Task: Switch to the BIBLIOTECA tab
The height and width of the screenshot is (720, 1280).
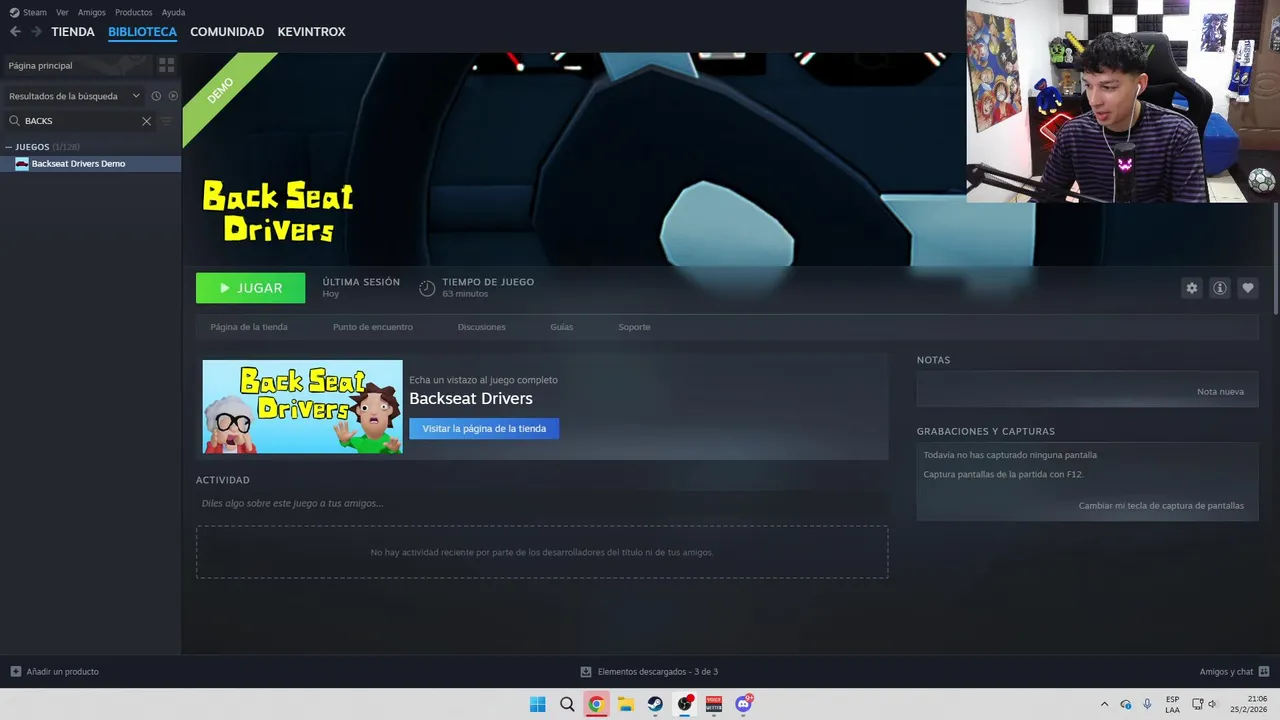Action: click(142, 32)
